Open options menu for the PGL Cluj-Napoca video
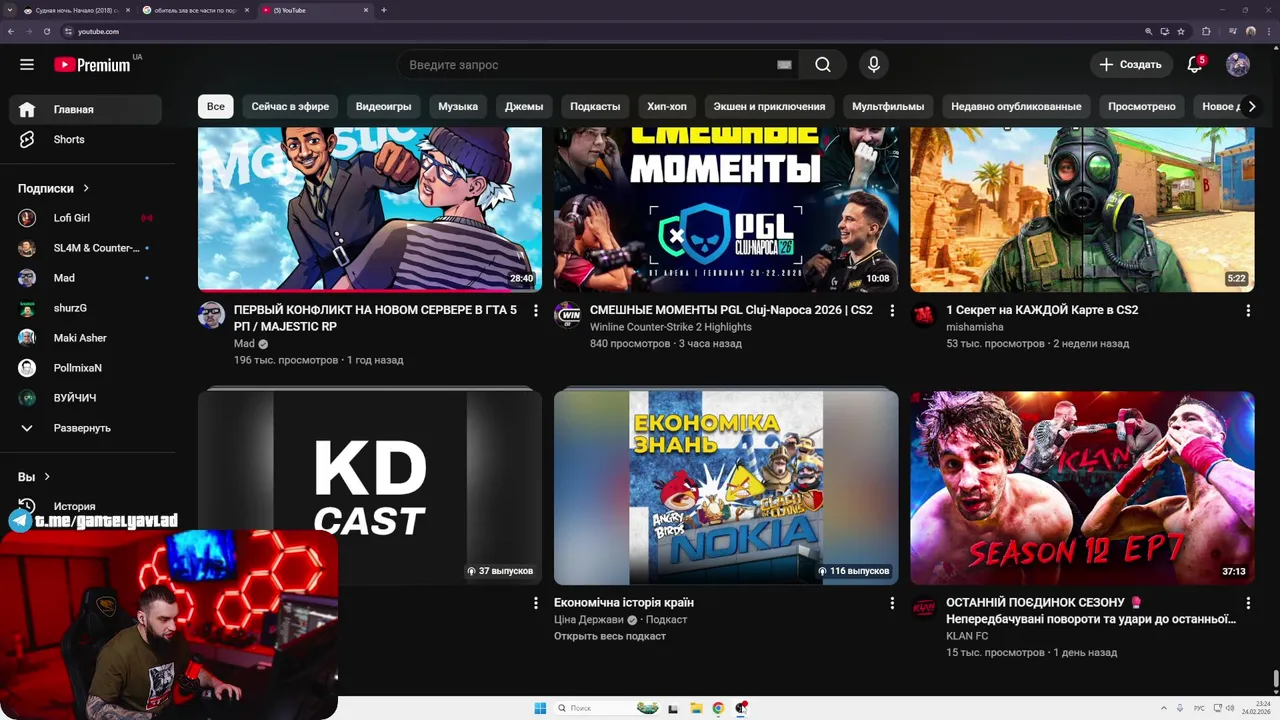1280x720 pixels. [892, 311]
